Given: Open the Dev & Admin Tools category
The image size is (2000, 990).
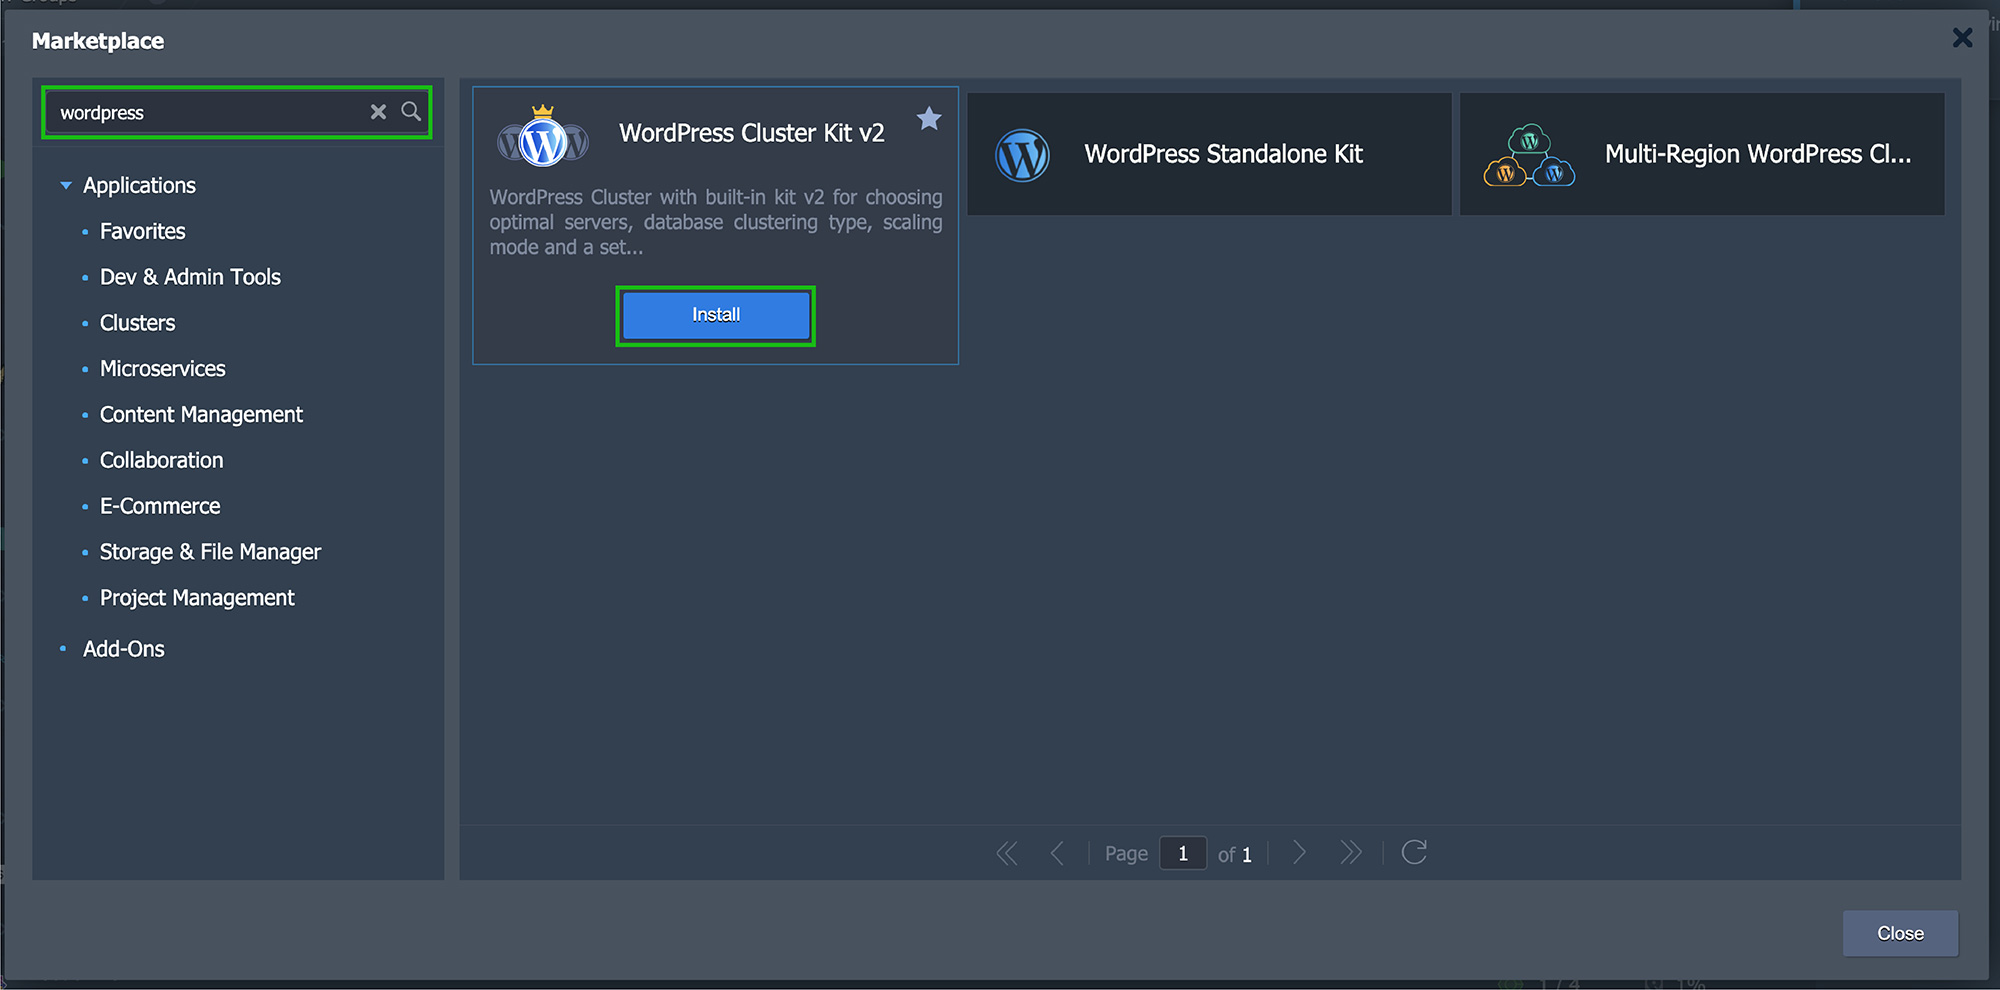Looking at the screenshot, I should [190, 277].
